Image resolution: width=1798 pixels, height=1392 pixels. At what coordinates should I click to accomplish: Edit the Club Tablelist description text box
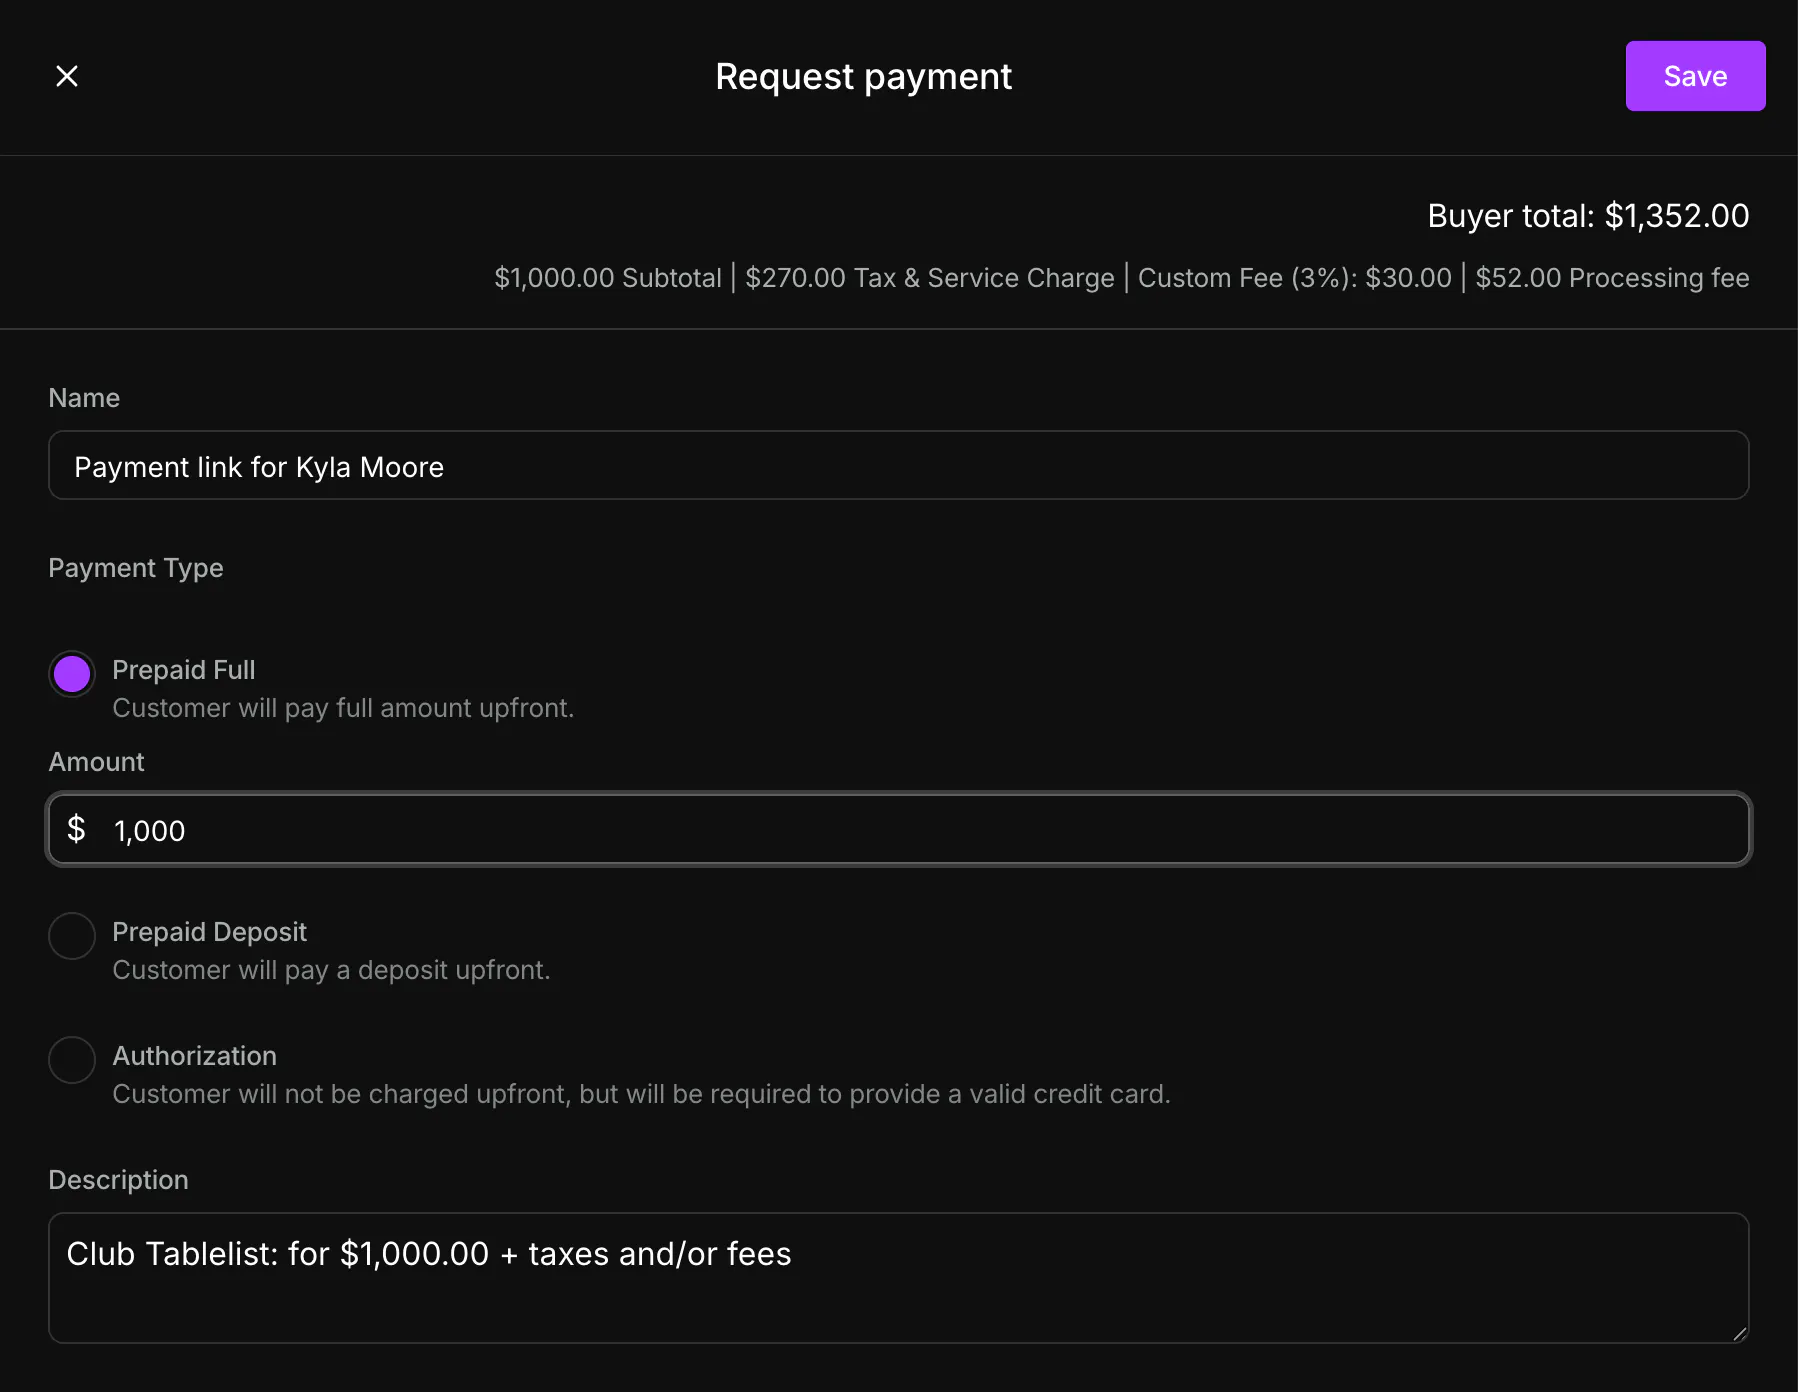pos(899,1278)
